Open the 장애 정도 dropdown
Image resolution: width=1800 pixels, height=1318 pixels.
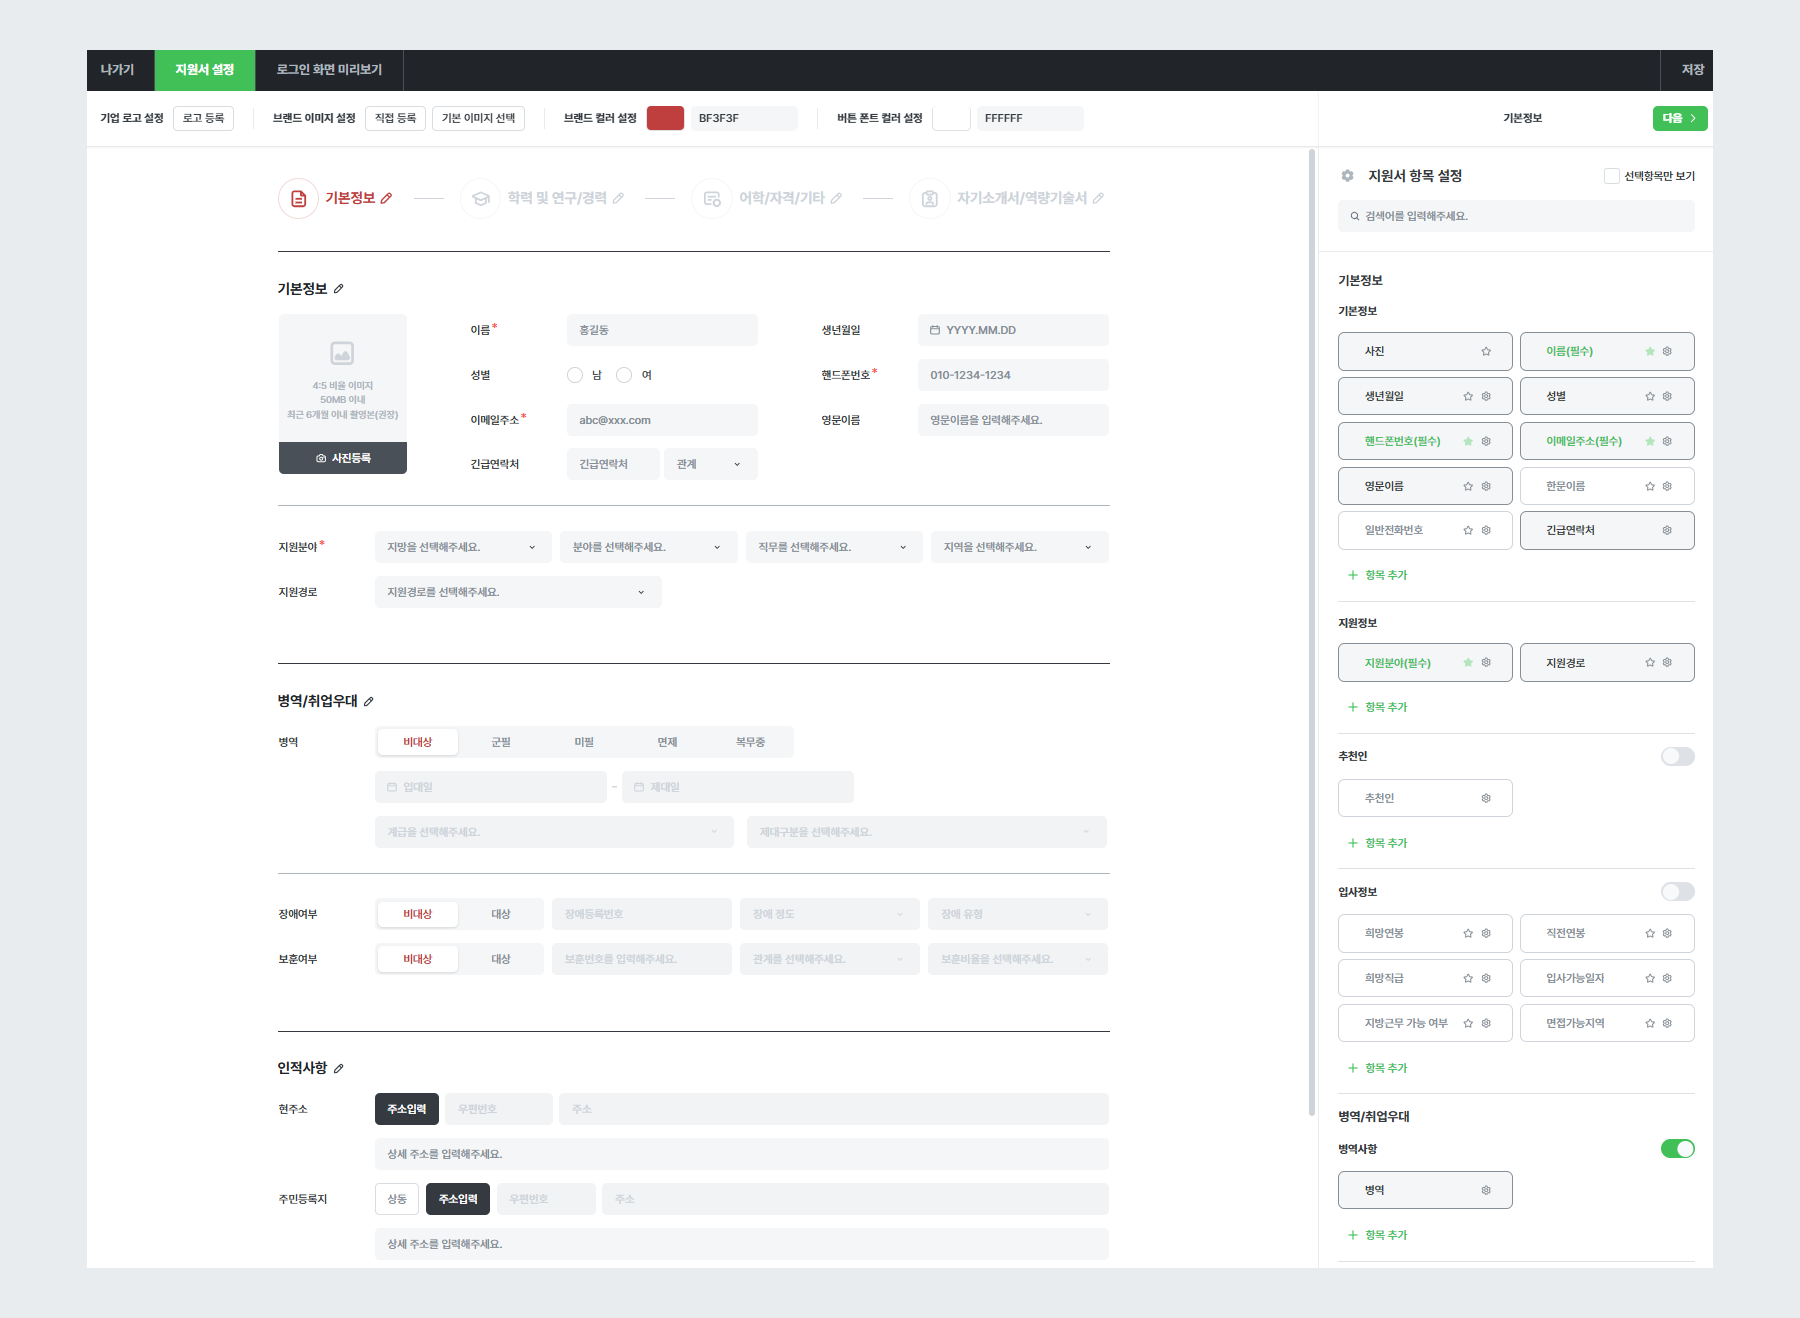click(830, 914)
